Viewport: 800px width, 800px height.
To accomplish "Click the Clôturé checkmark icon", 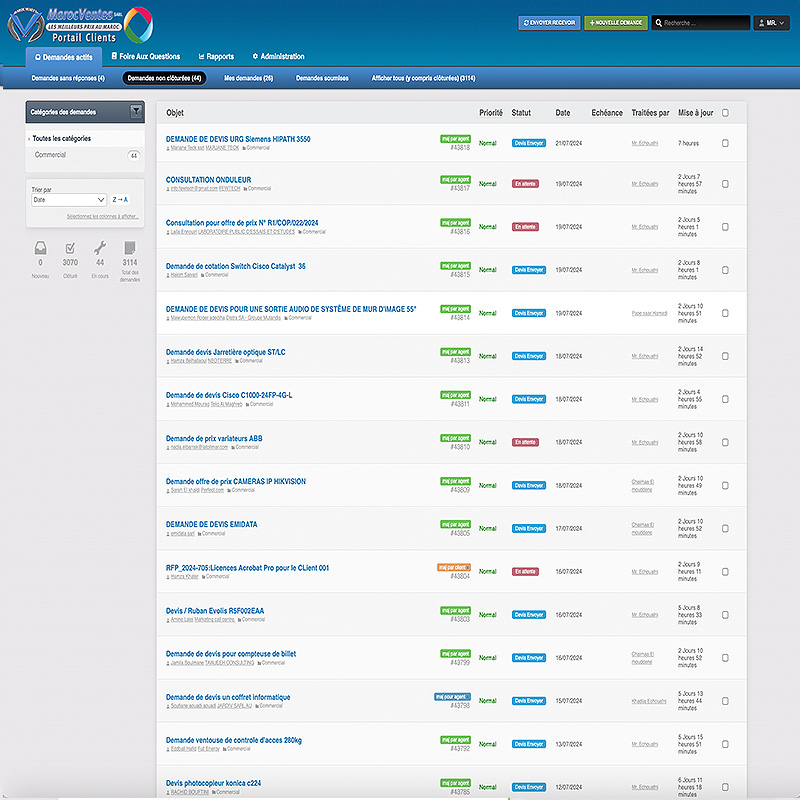I will click(x=70, y=250).
